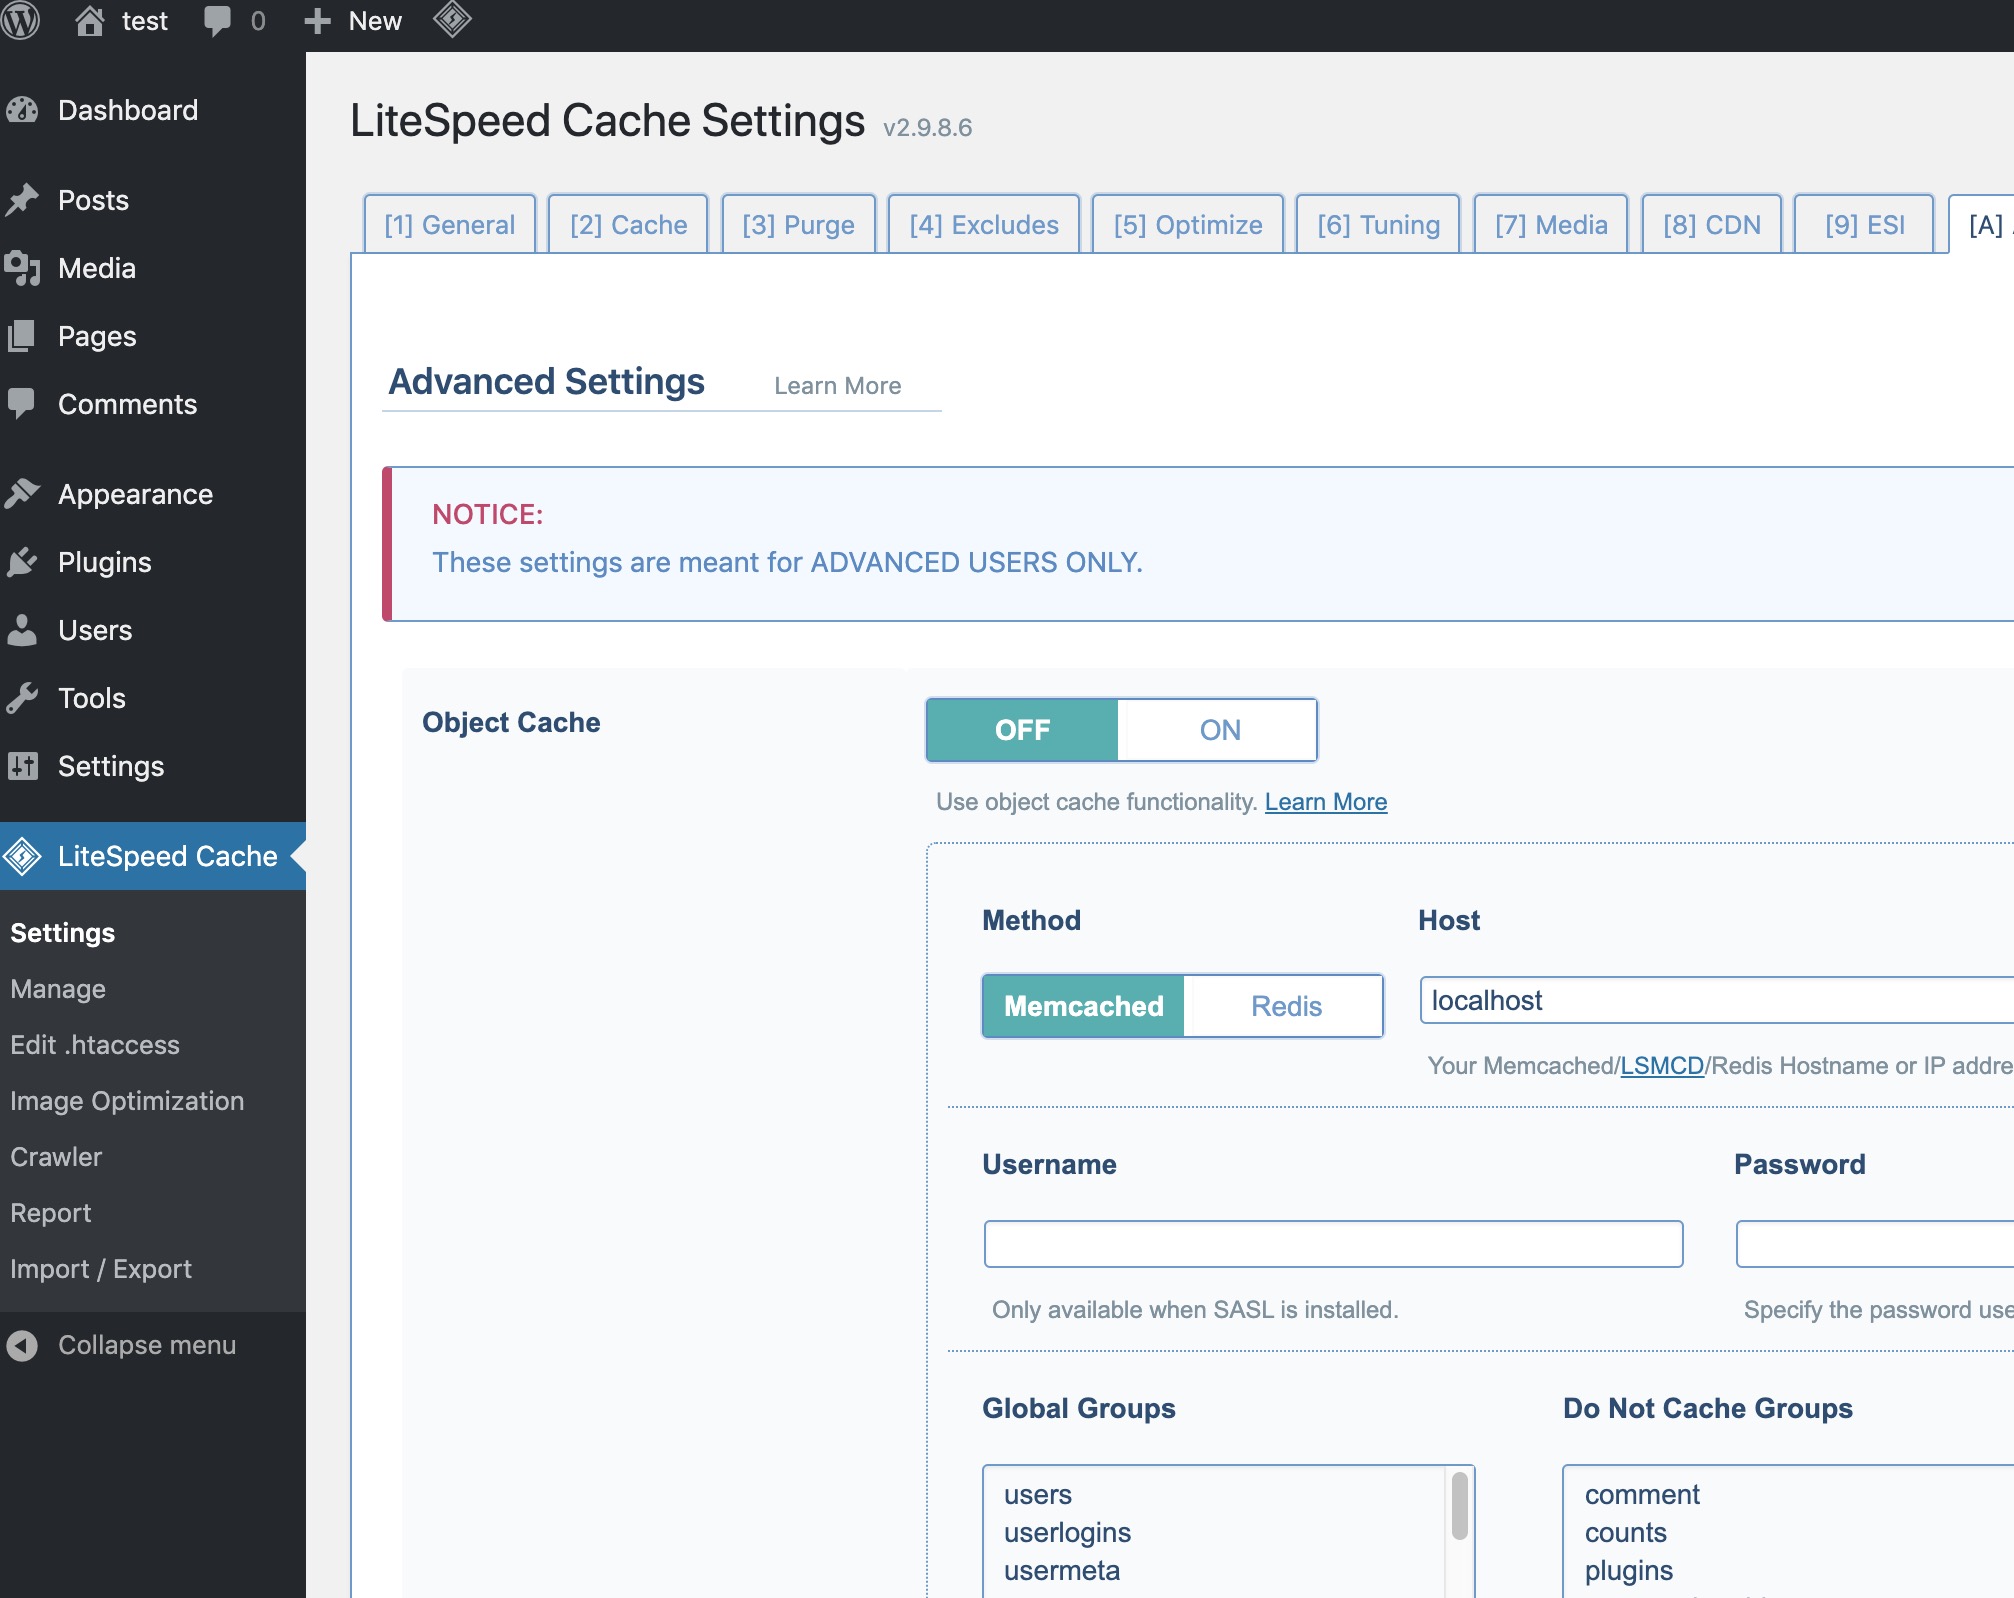Click inside the Username input field

[1330, 1244]
